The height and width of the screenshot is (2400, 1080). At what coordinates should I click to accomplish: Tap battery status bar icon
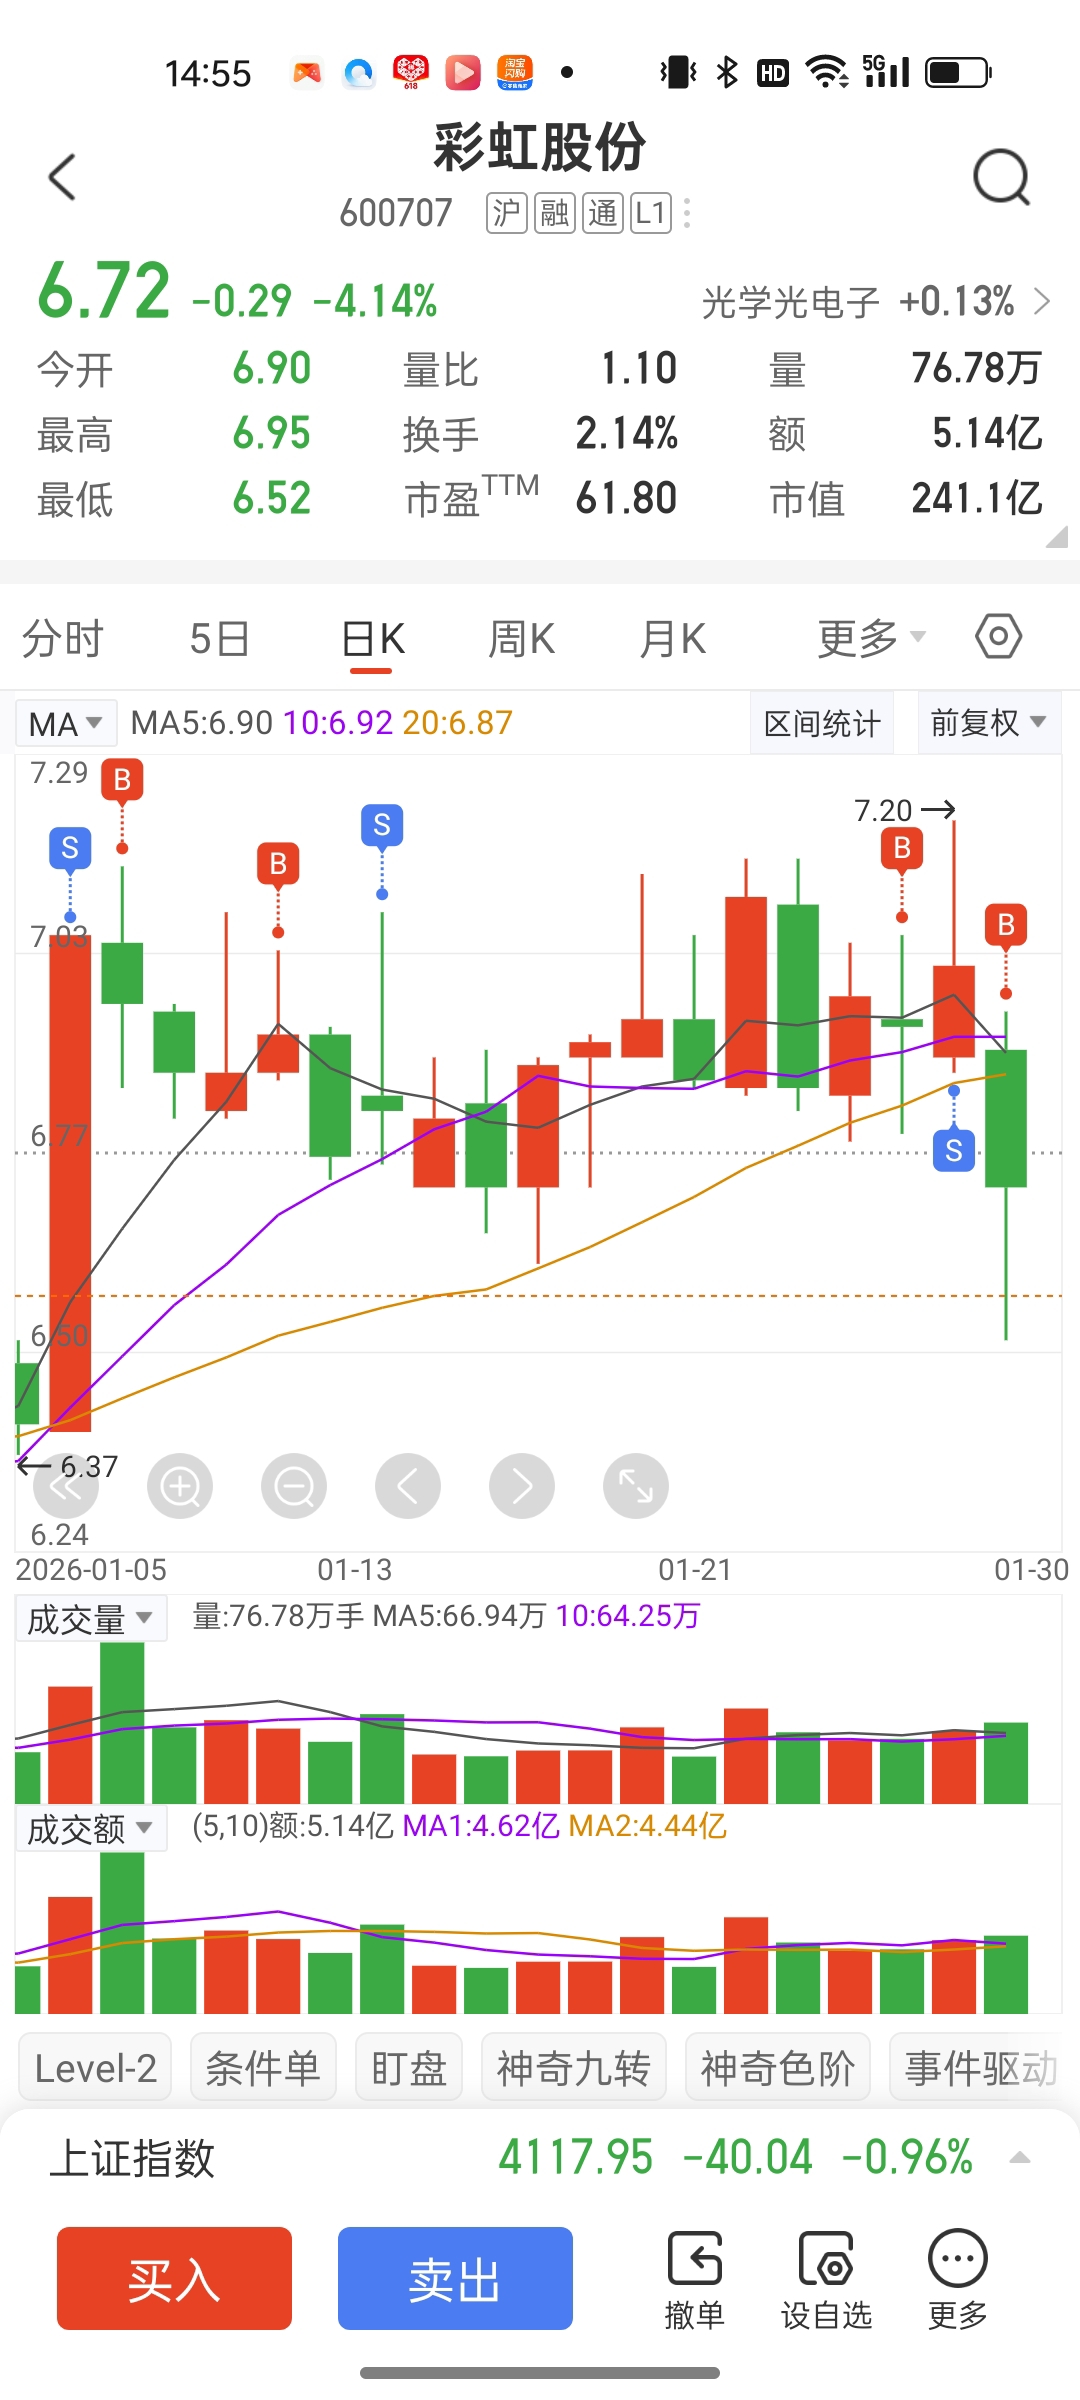click(x=958, y=72)
